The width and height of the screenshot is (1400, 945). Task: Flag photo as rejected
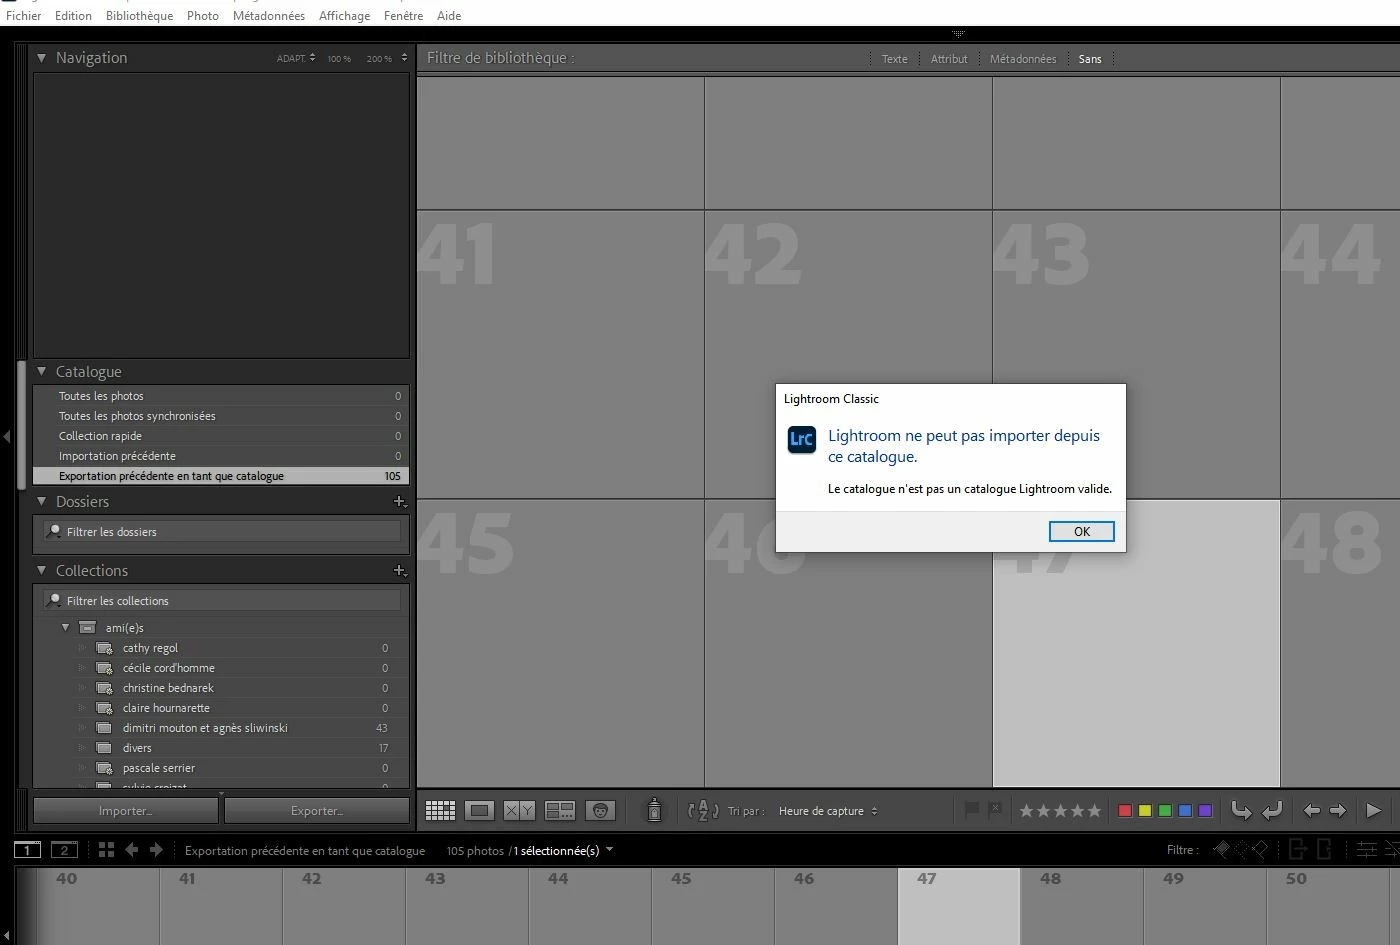coord(995,810)
